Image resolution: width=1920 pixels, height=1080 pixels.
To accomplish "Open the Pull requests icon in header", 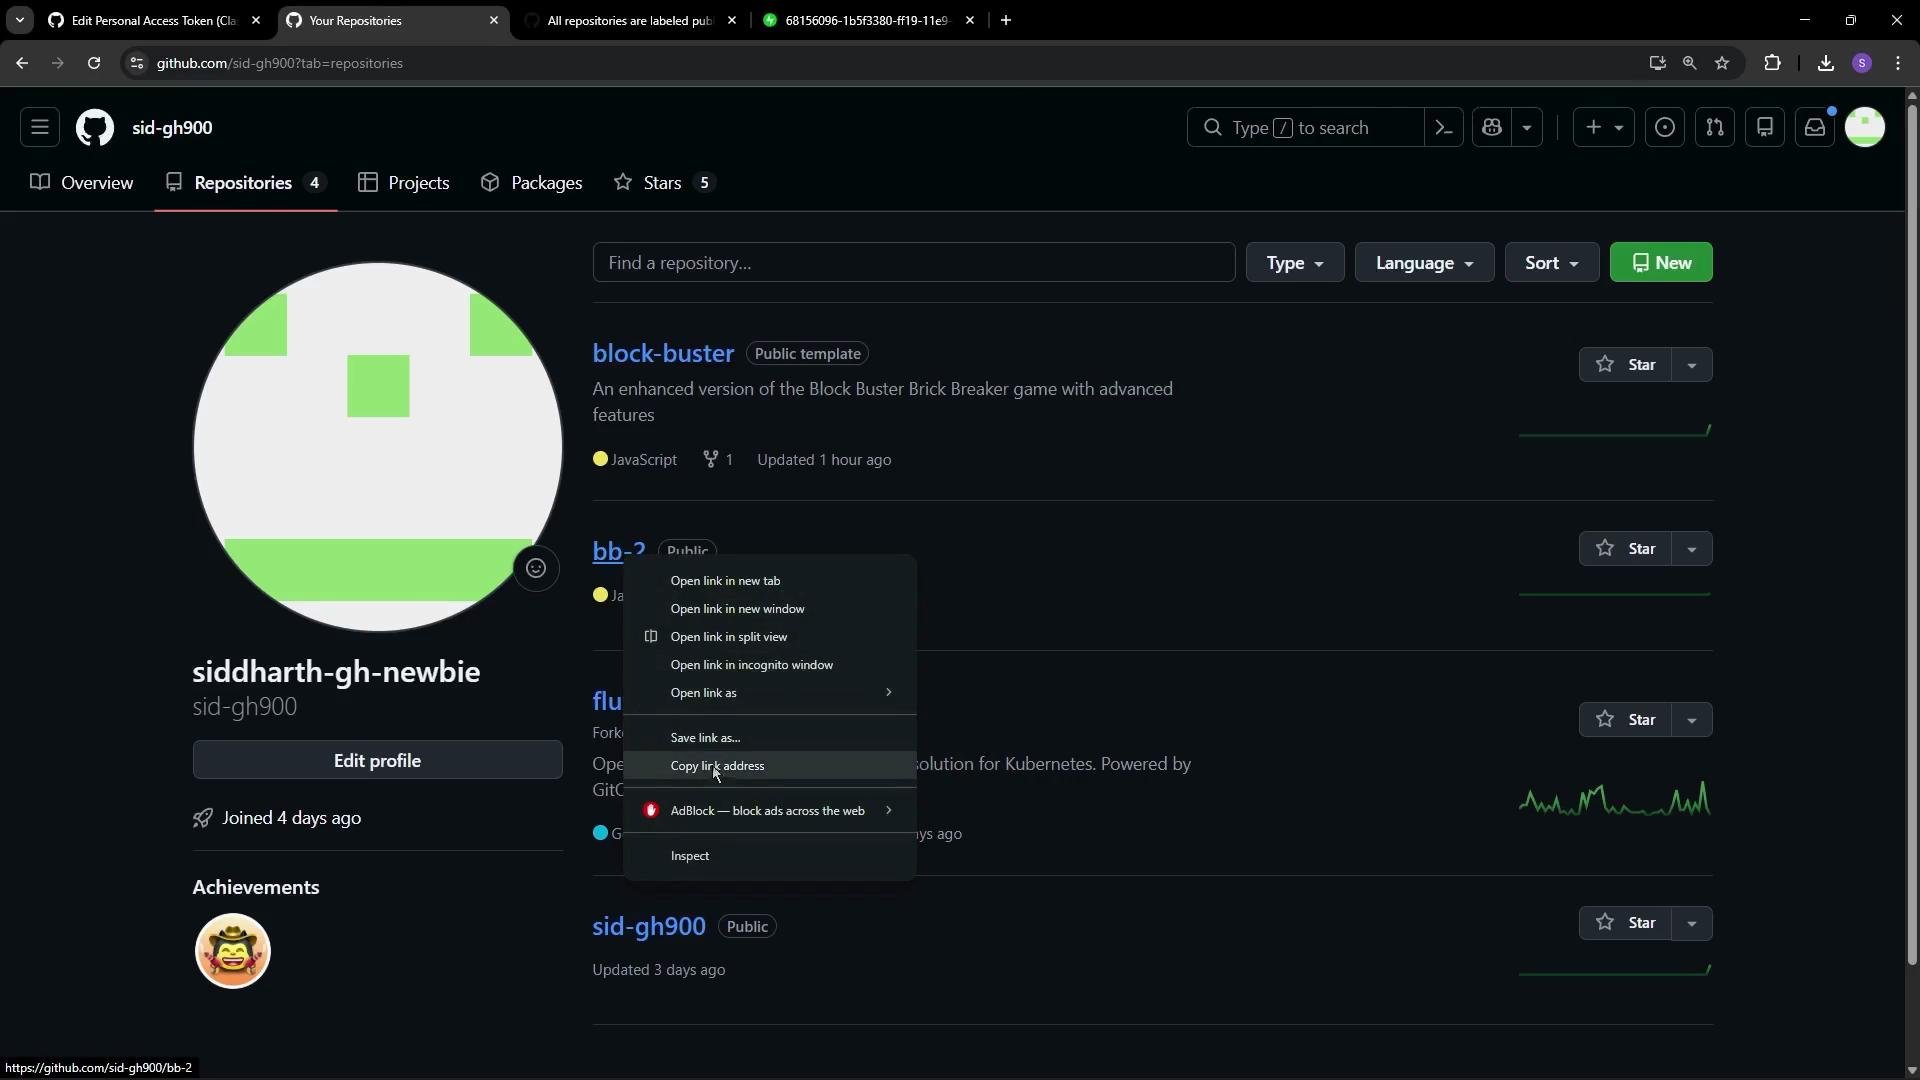I will click(x=1715, y=127).
